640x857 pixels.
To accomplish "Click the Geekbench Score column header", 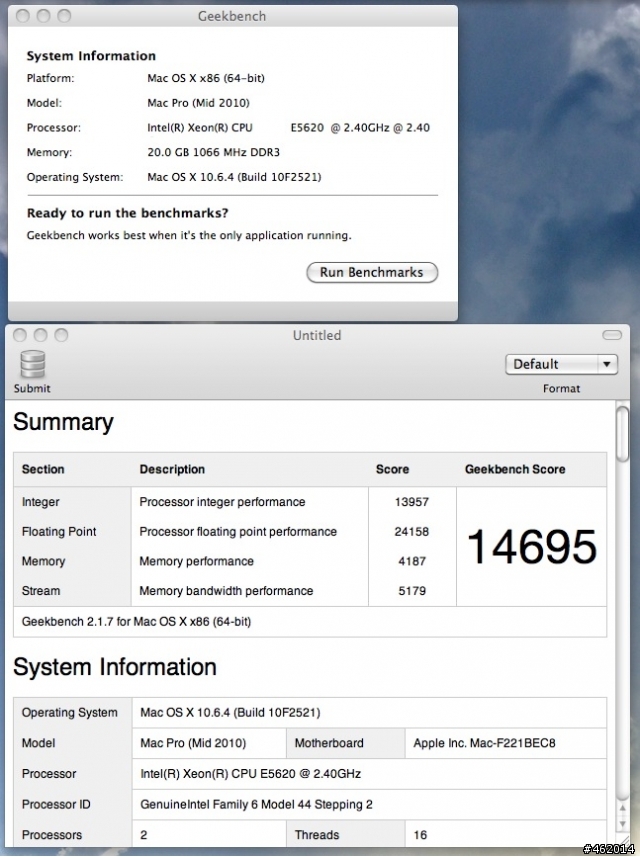I will pyautogui.click(x=515, y=469).
